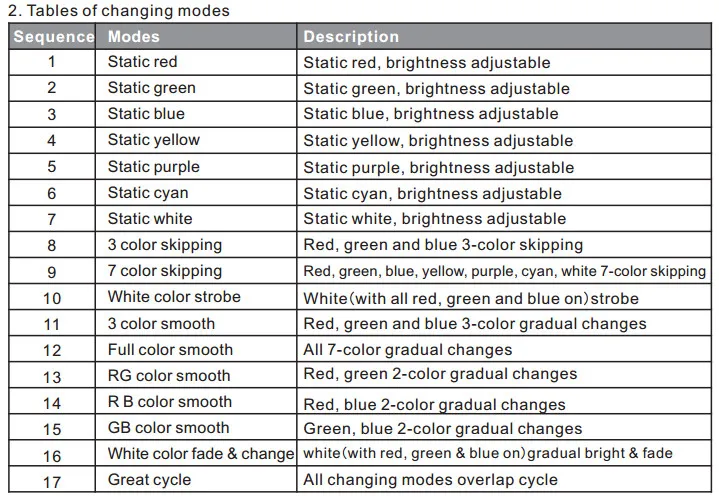Image resolution: width=719 pixels, height=497 pixels.
Task: Click the Description column header
Action: [x=504, y=36]
